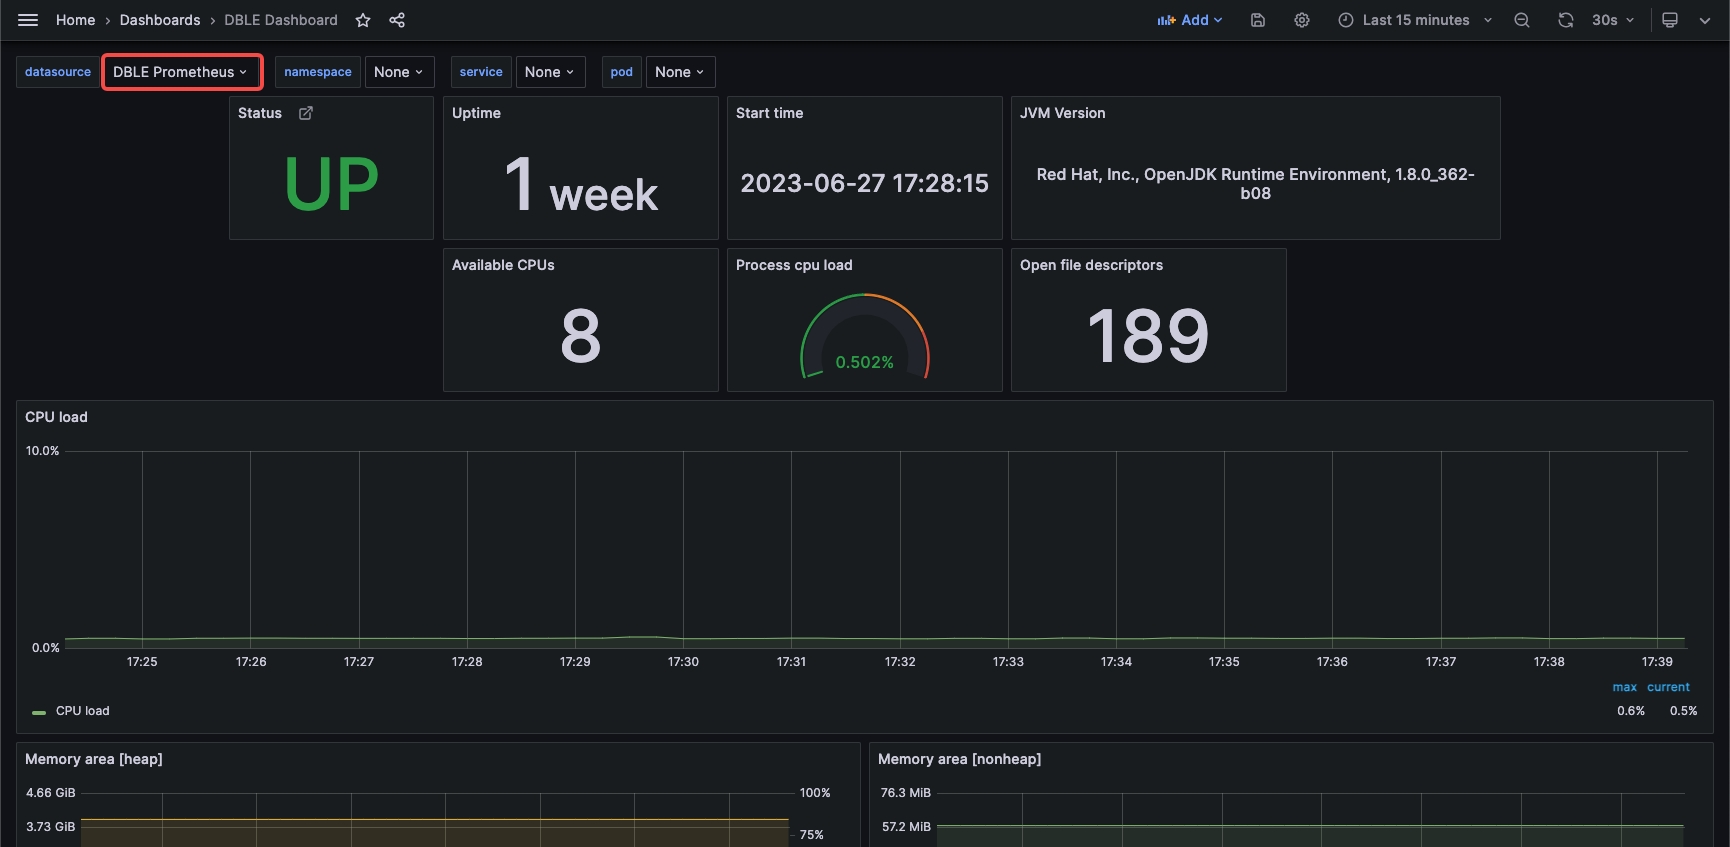
Task: Refresh the dashboard now
Action: (1566, 20)
